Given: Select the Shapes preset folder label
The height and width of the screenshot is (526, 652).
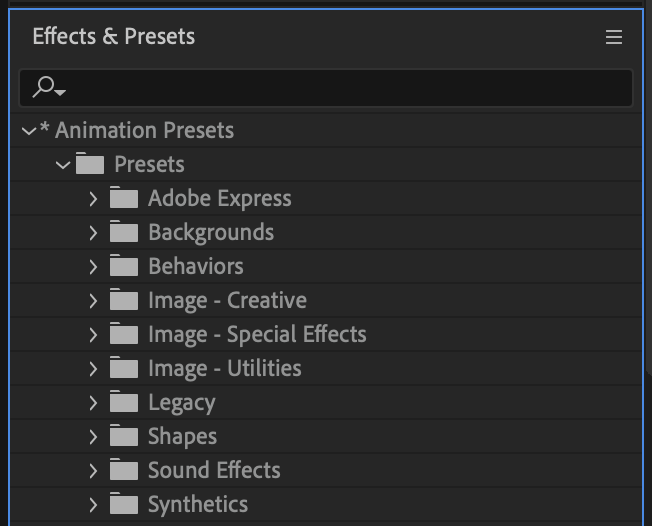Looking at the screenshot, I should pos(183,437).
